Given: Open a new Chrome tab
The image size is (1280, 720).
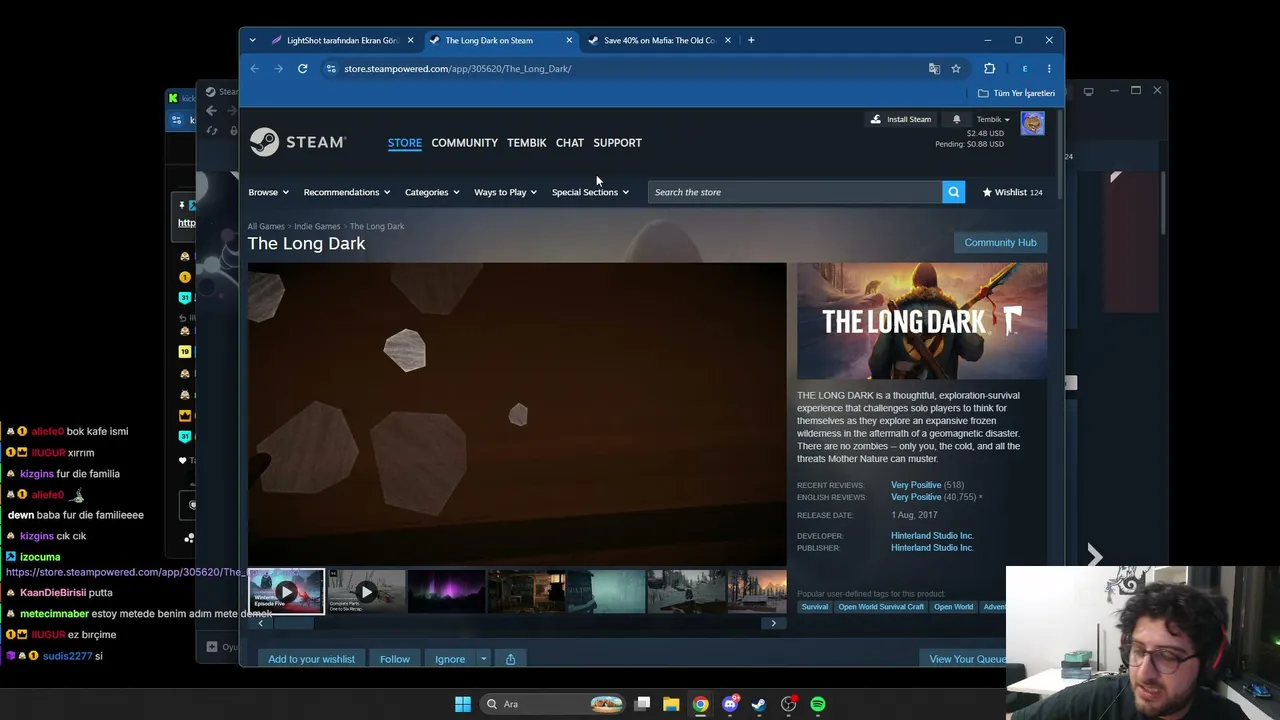Looking at the screenshot, I should pyautogui.click(x=751, y=40).
